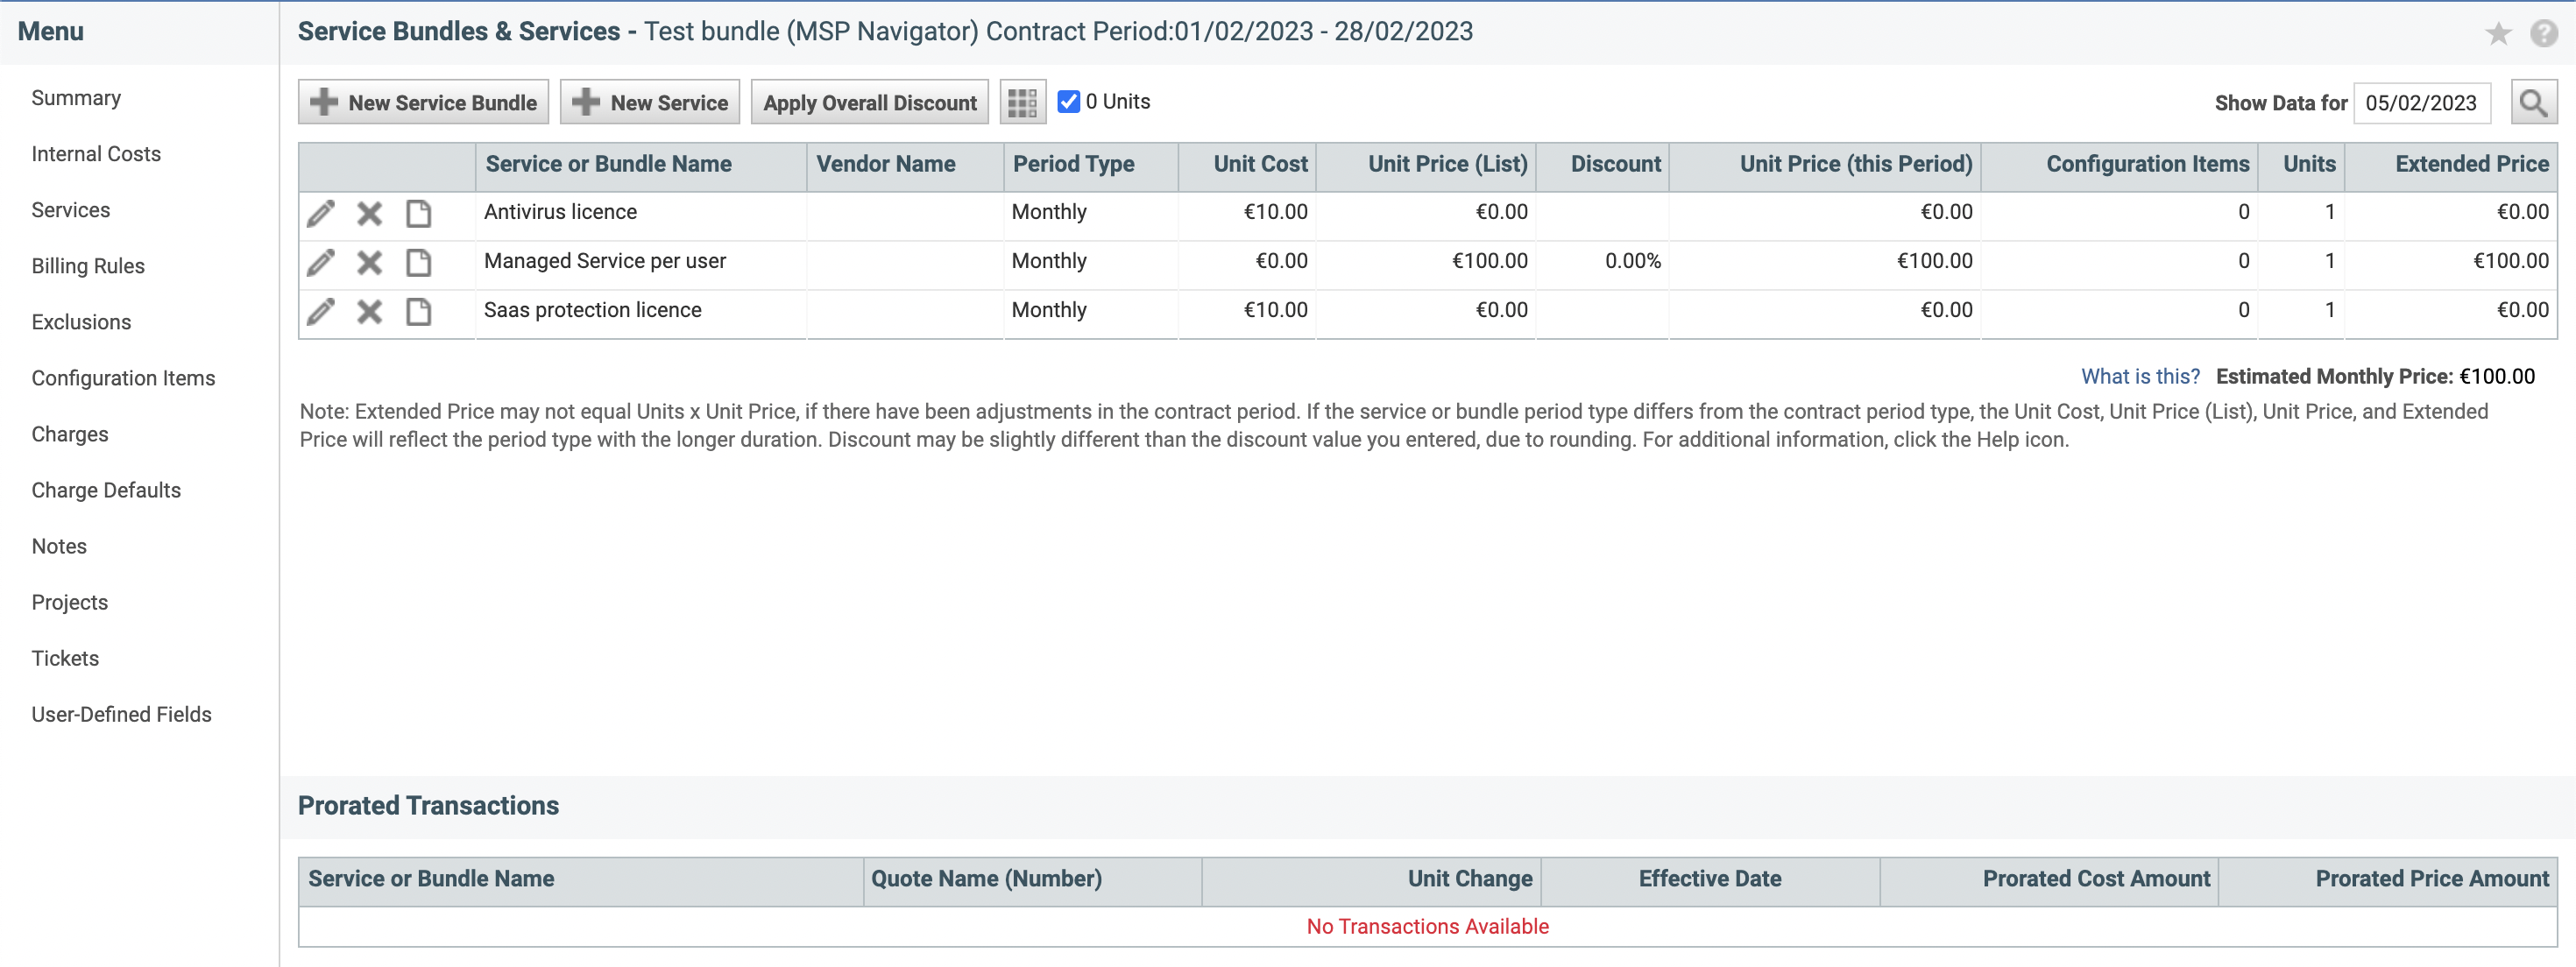Open Billing Rules in the menu
This screenshot has width=2576, height=967.
(x=88, y=266)
